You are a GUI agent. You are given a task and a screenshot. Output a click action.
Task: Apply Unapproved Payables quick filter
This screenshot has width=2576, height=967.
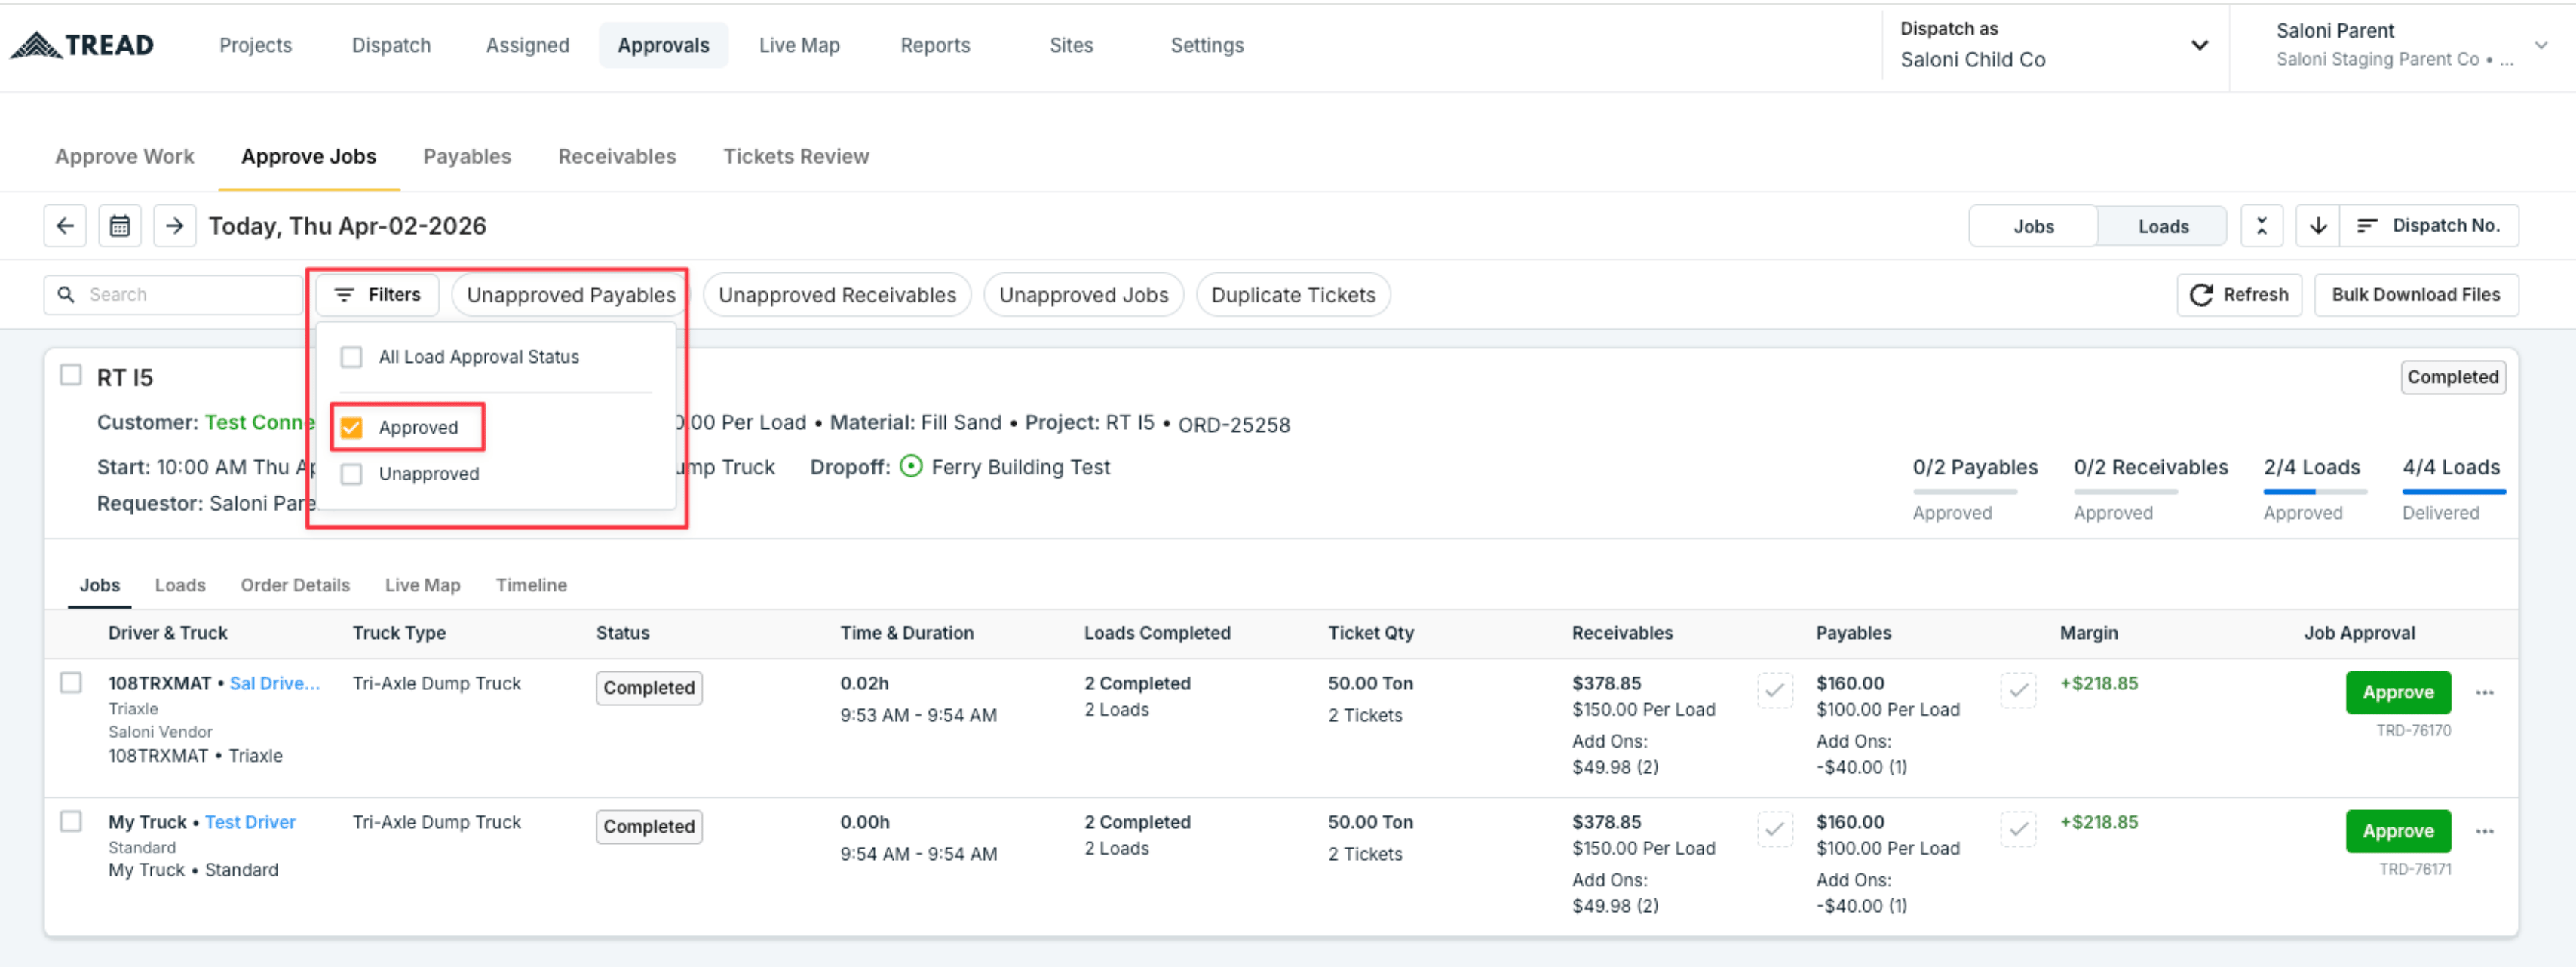tap(571, 295)
